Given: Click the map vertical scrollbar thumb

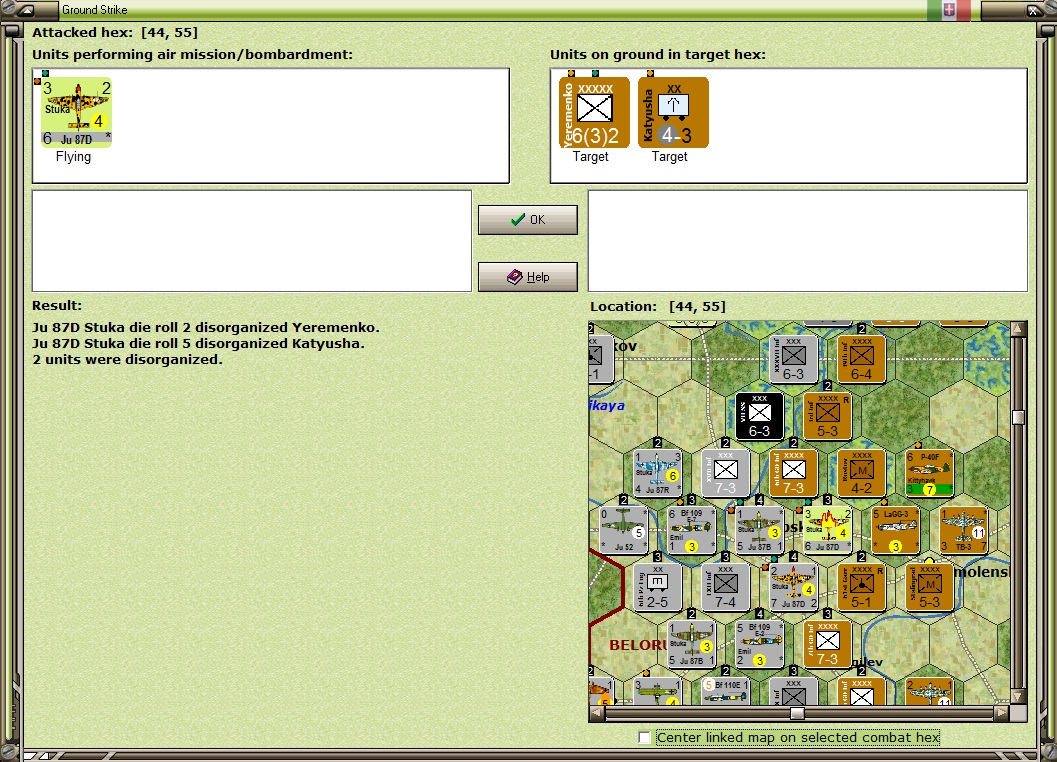Looking at the screenshot, I should point(1019,417).
